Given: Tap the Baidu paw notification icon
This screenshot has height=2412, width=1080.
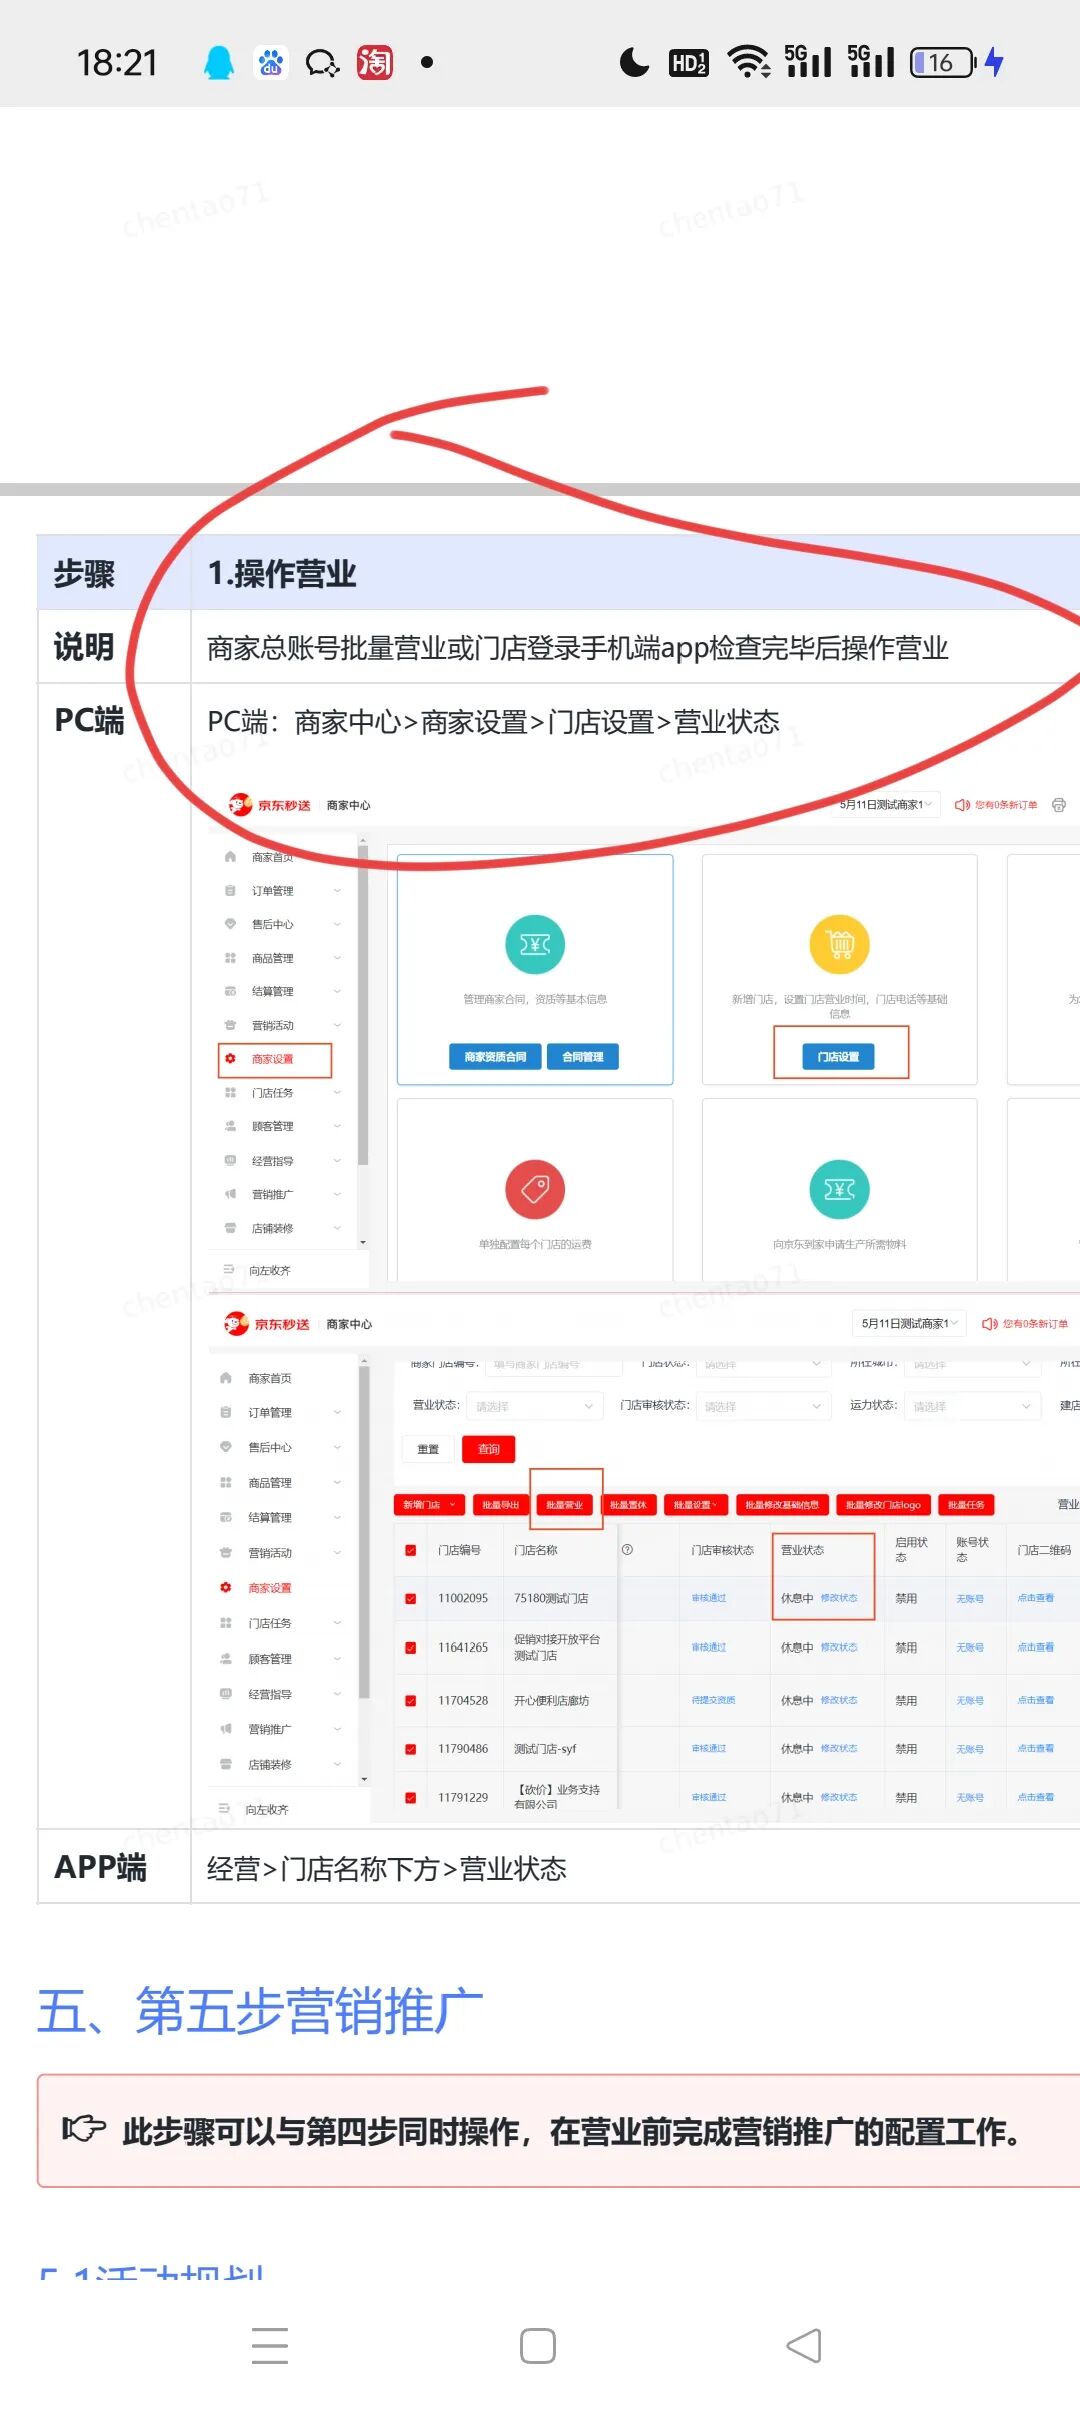Looking at the screenshot, I should (x=270, y=63).
